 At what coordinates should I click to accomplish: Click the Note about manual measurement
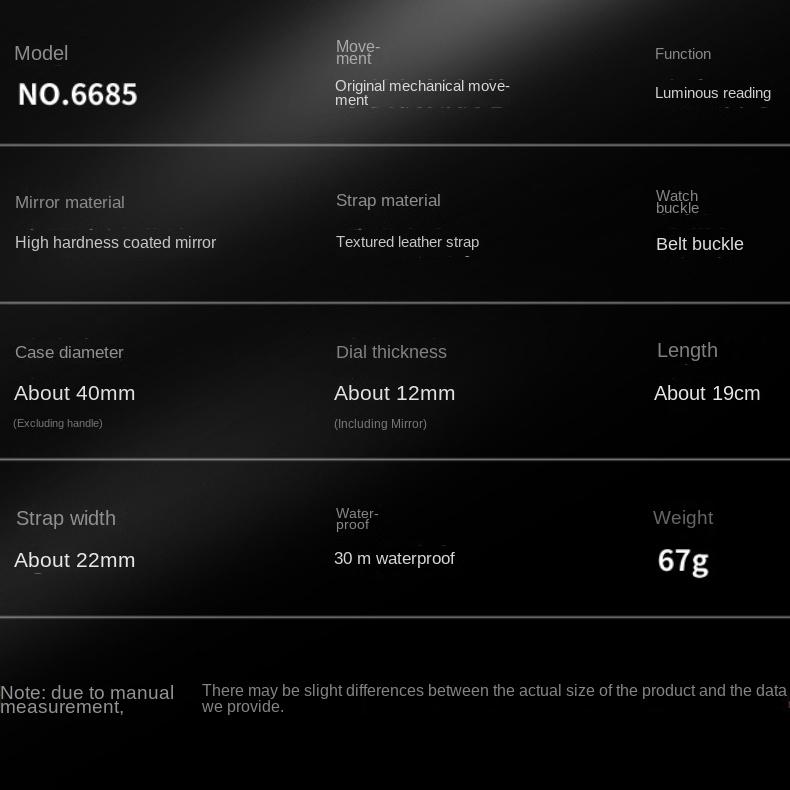pos(87,699)
